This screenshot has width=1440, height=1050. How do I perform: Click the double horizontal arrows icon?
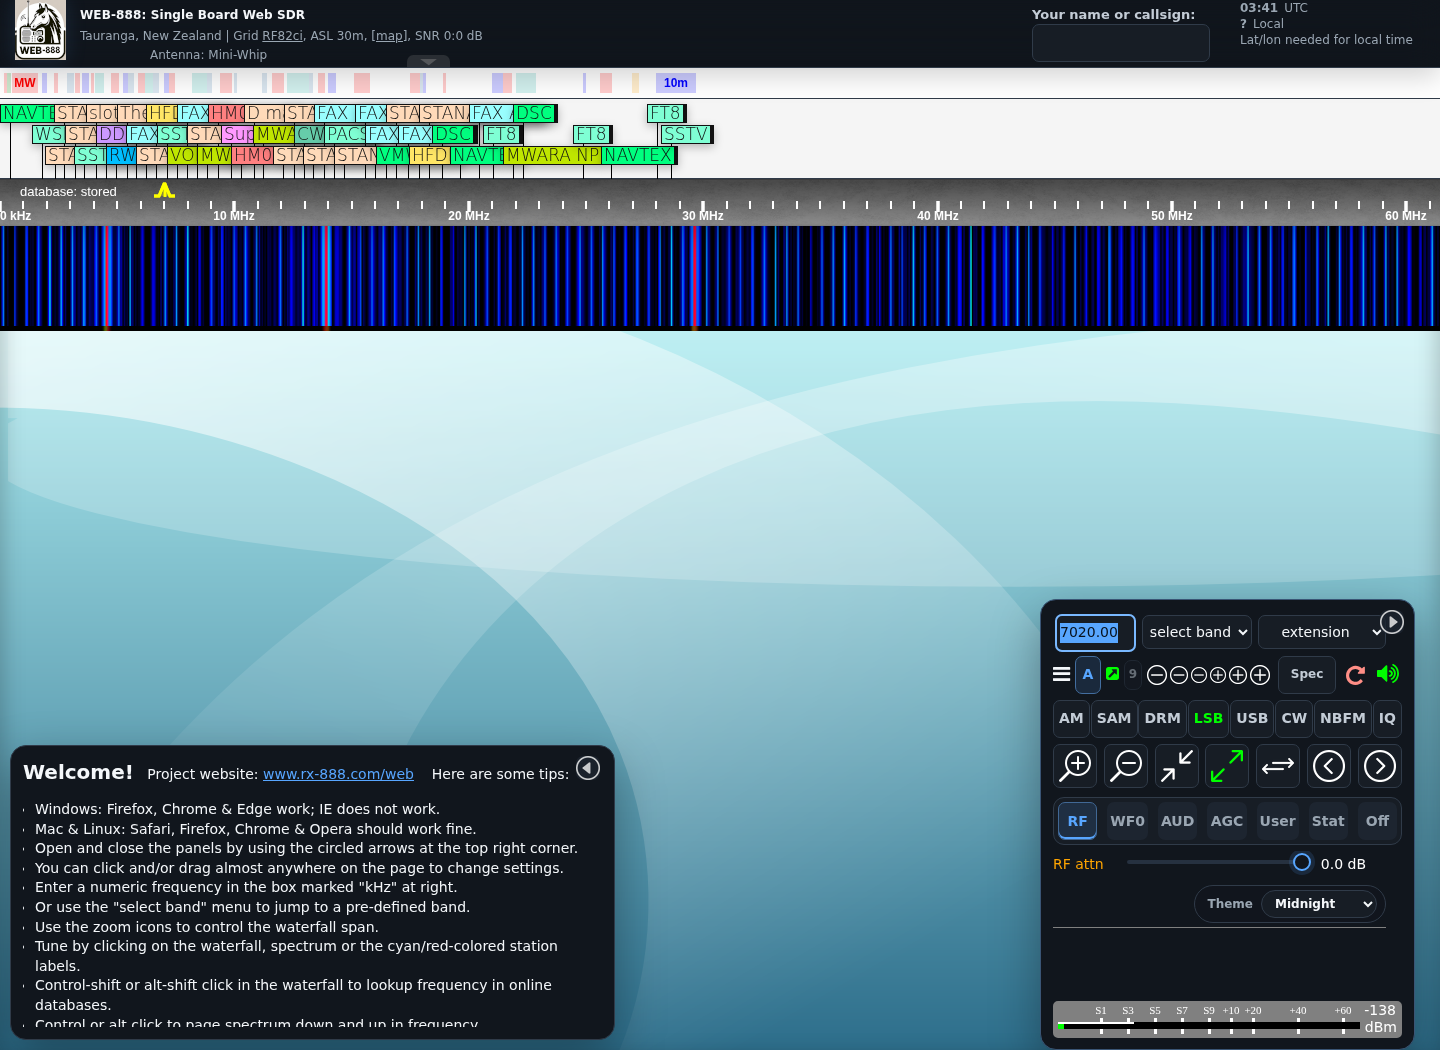point(1278,766)
